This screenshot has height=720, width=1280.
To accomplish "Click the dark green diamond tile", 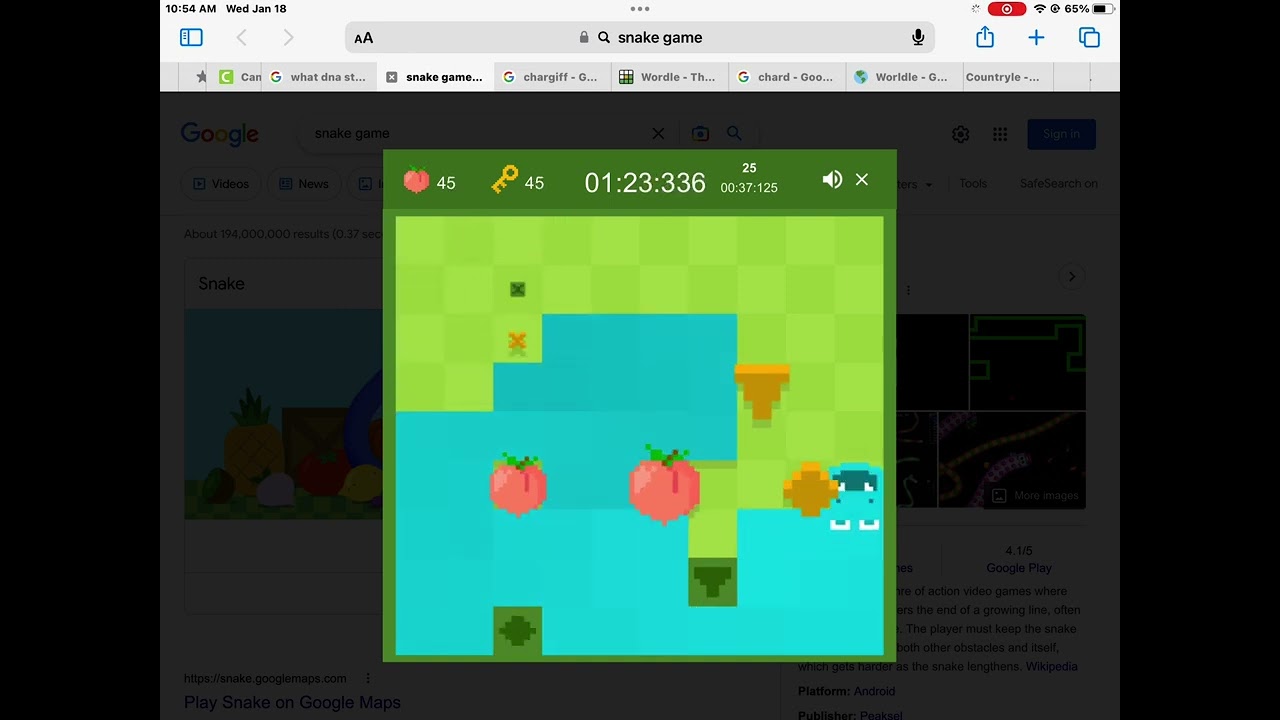I will 518,631.
